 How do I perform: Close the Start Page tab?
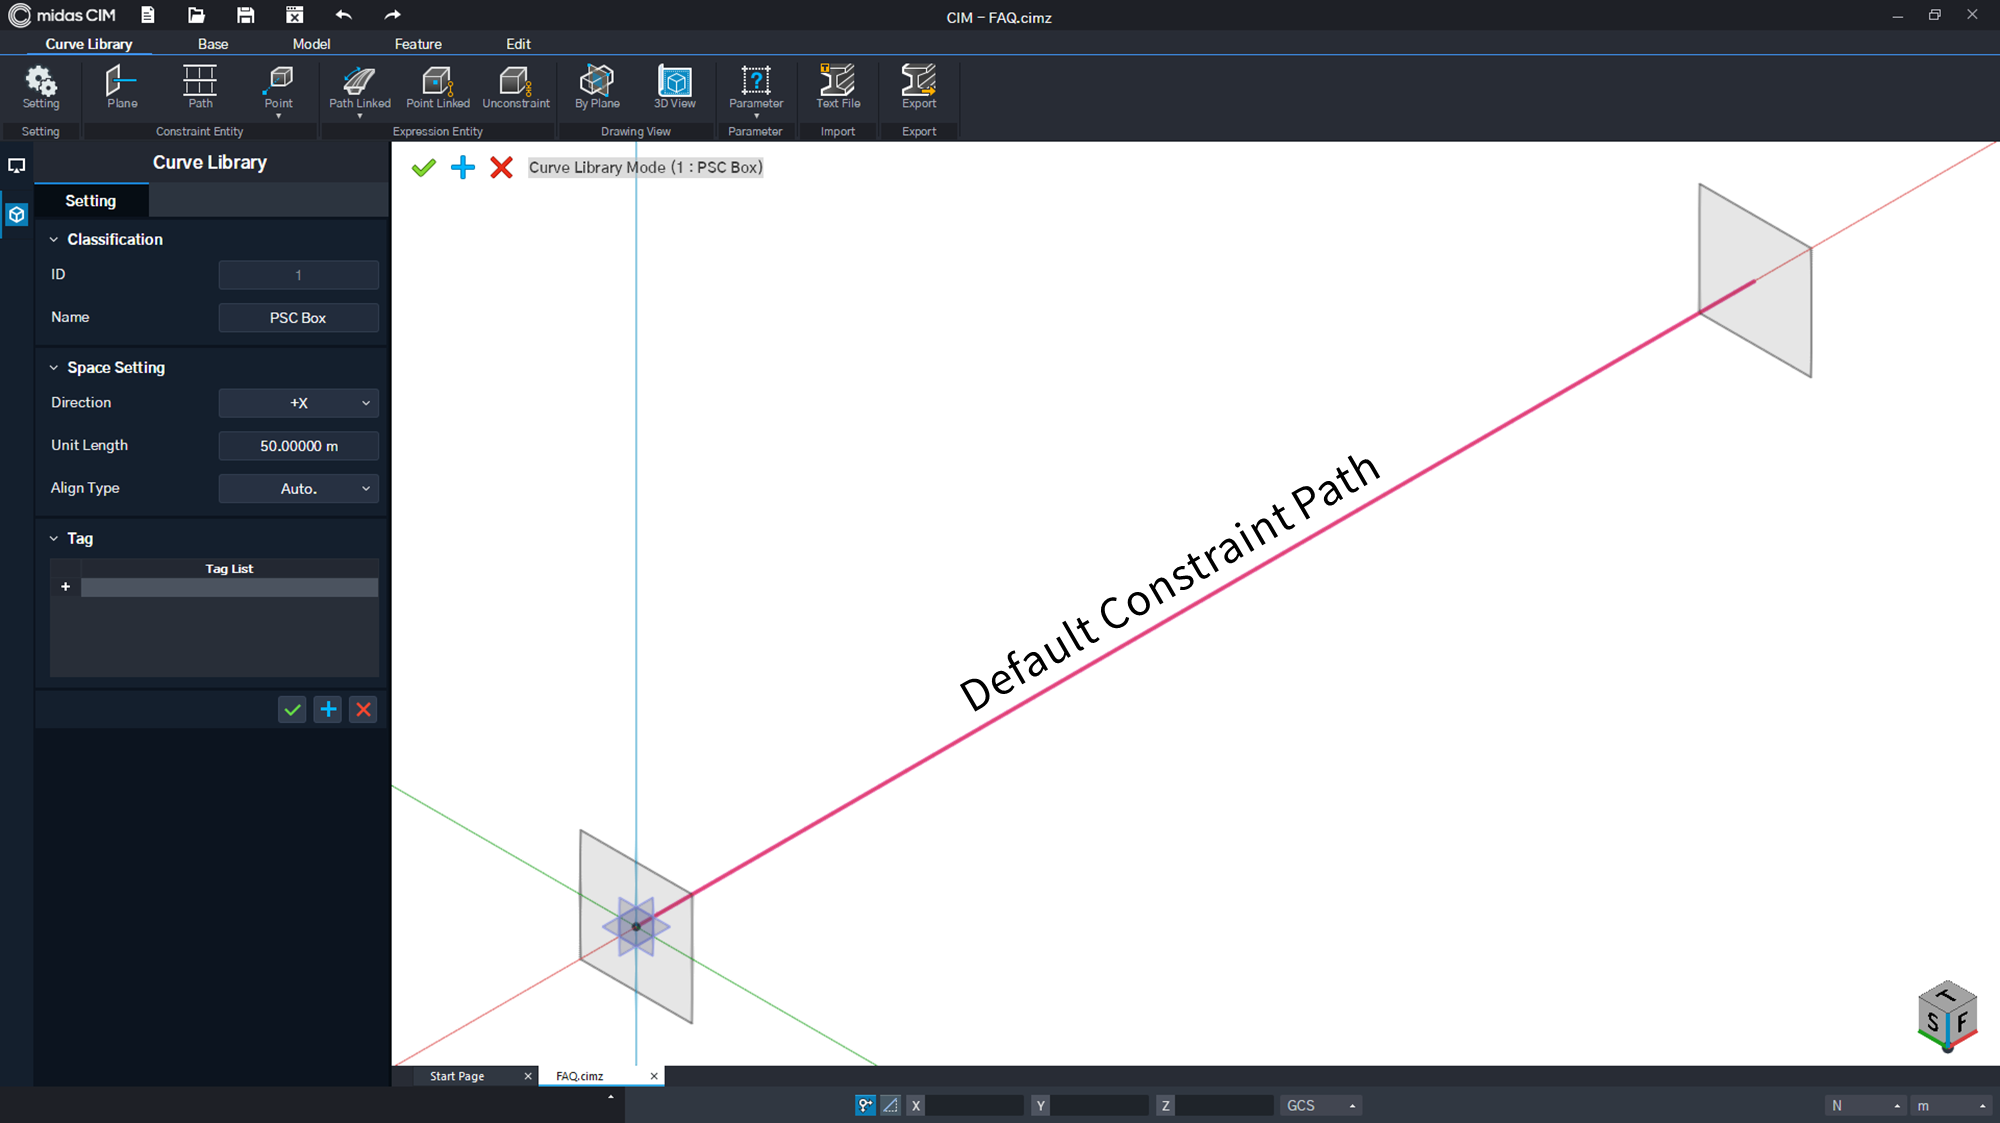tap(528, 1076)
